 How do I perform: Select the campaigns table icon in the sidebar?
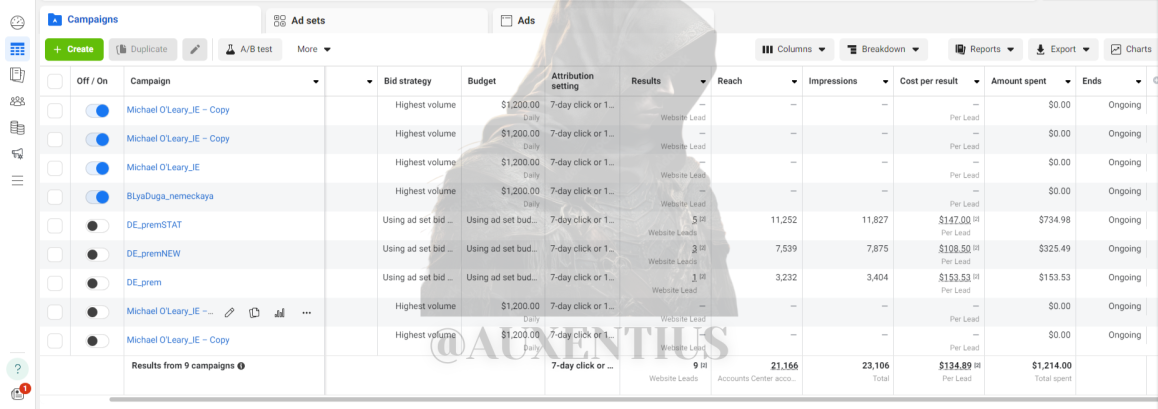(17, 49)
